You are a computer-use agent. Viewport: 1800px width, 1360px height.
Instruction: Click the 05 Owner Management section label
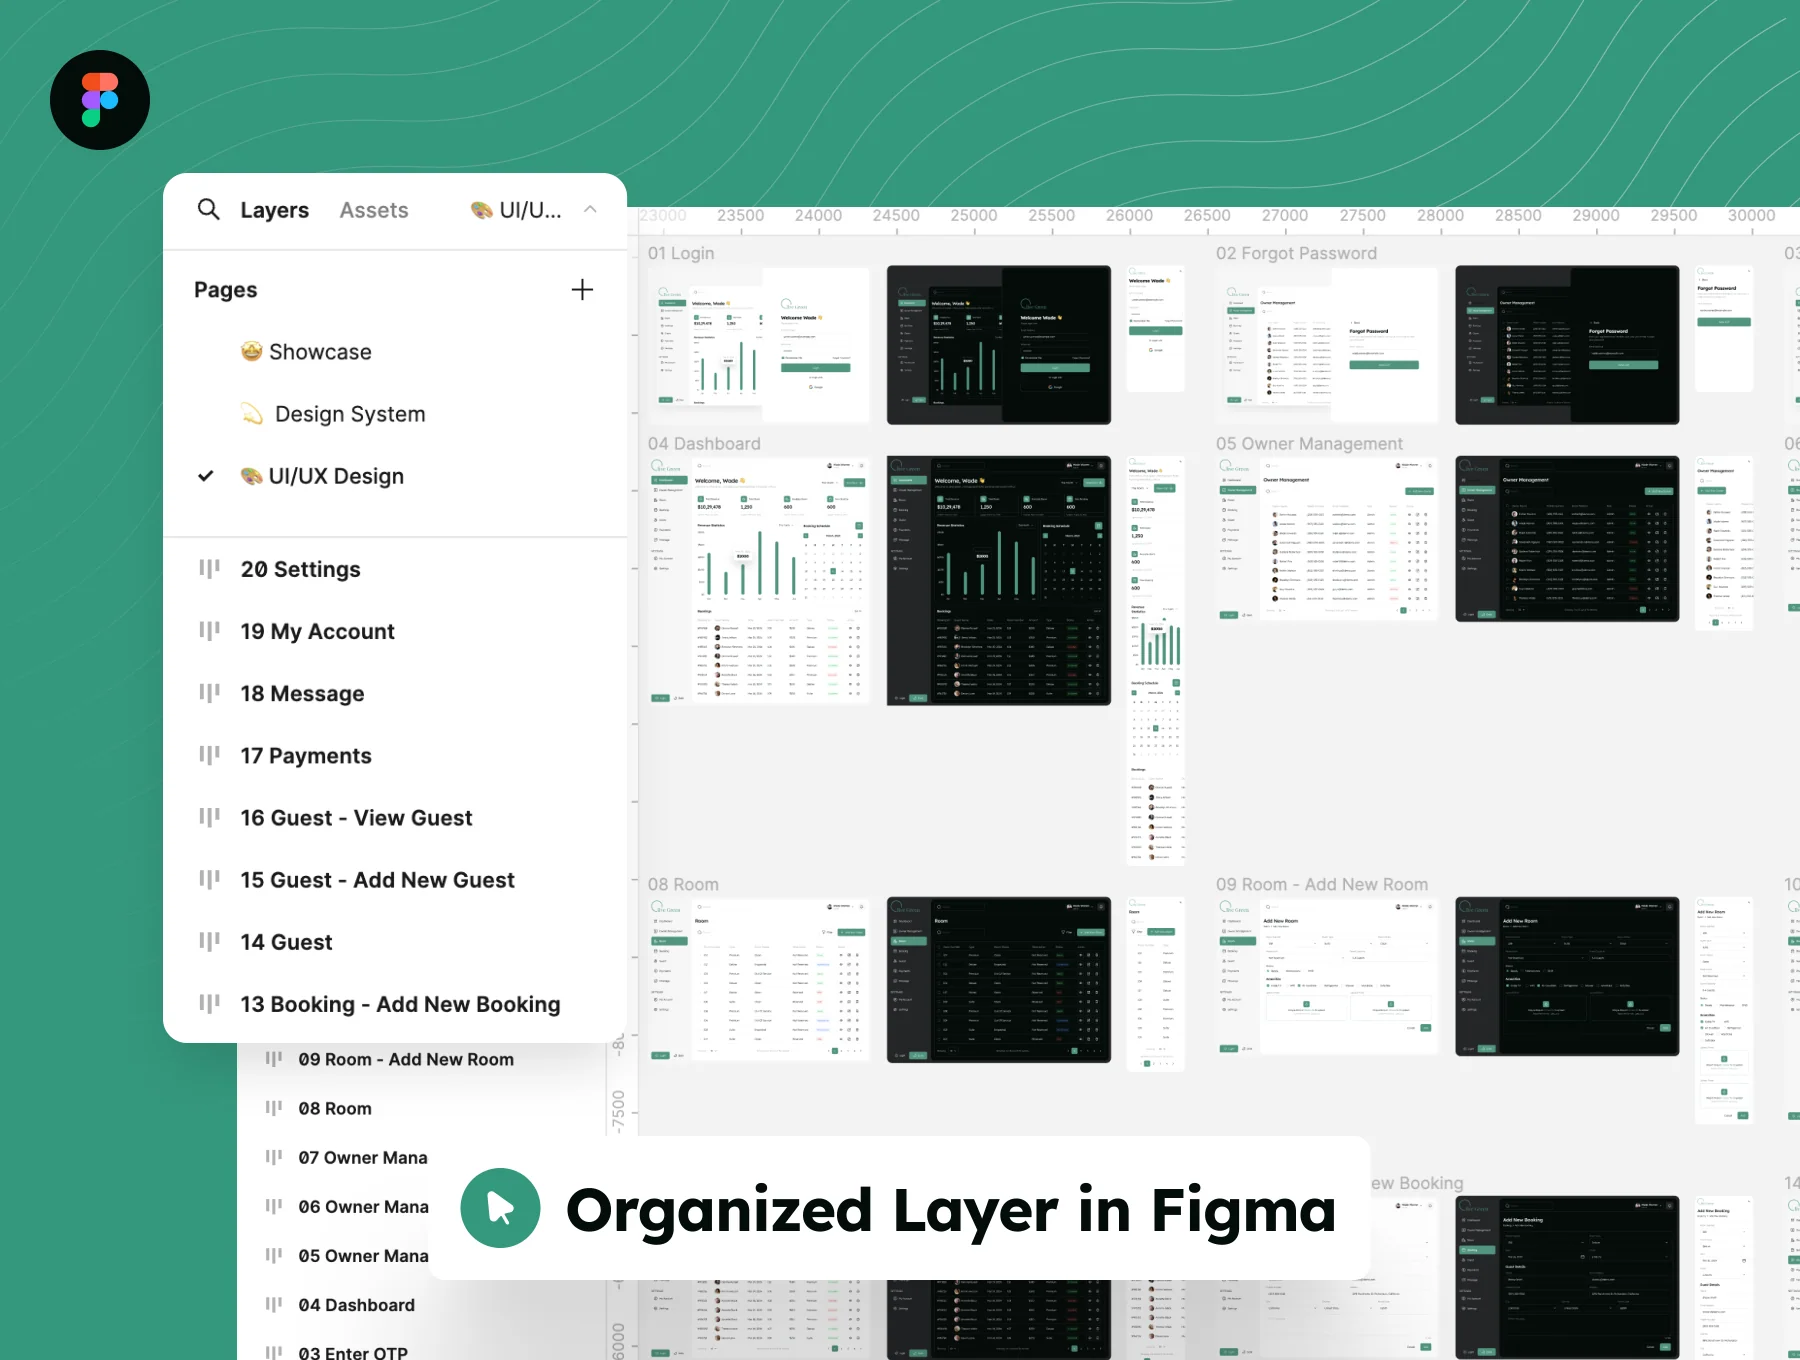[x=1309, y=443]
